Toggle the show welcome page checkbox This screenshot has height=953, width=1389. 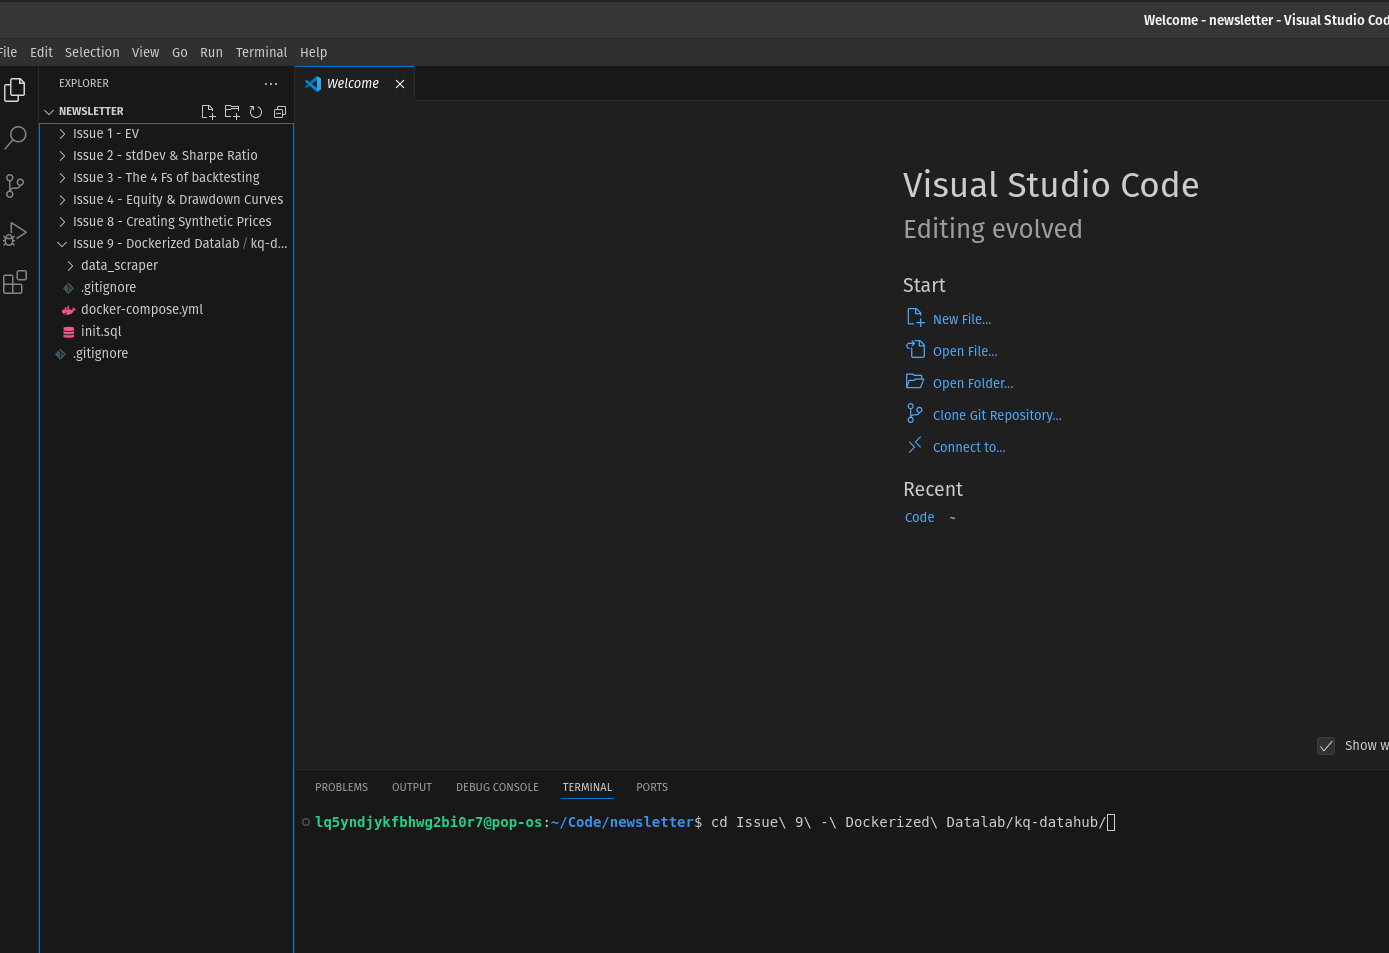(x=1326, y=746)
